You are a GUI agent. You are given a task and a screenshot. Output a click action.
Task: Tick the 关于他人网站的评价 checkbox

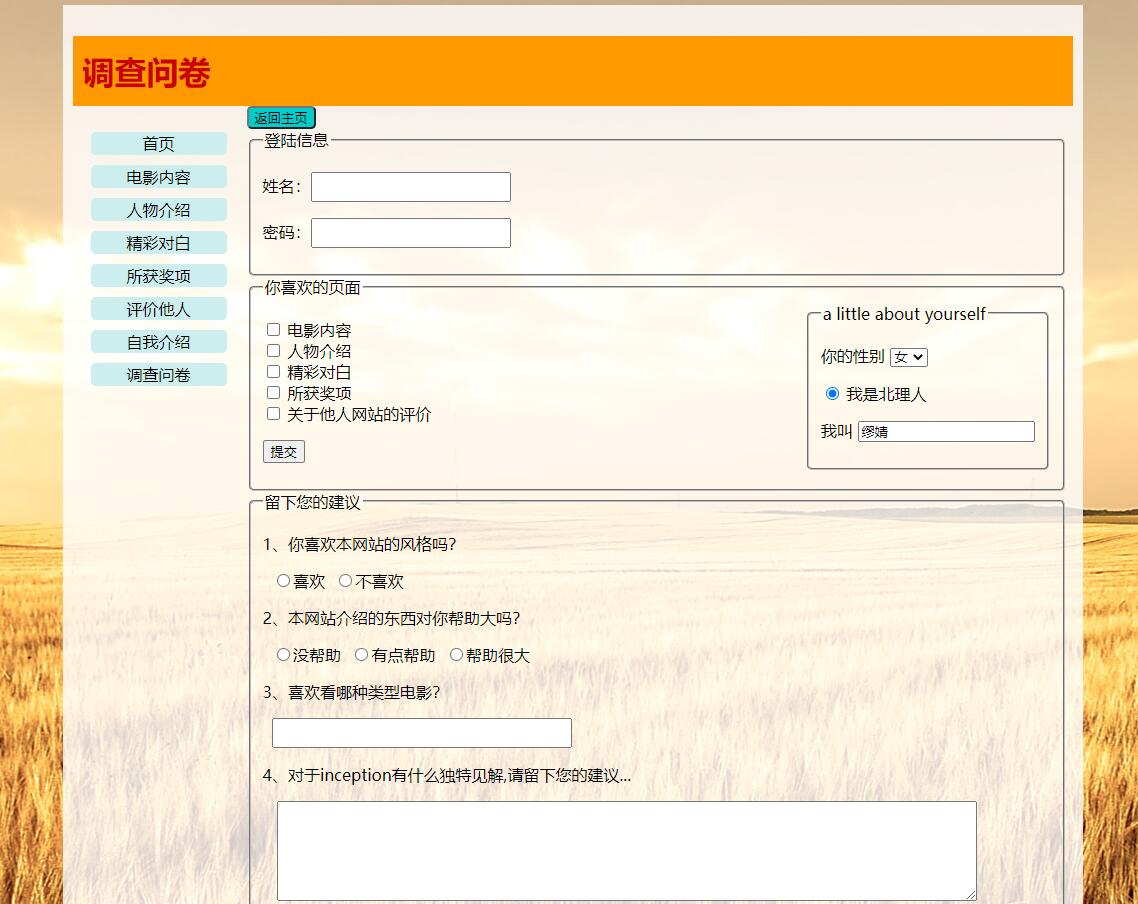coord(273,414)
